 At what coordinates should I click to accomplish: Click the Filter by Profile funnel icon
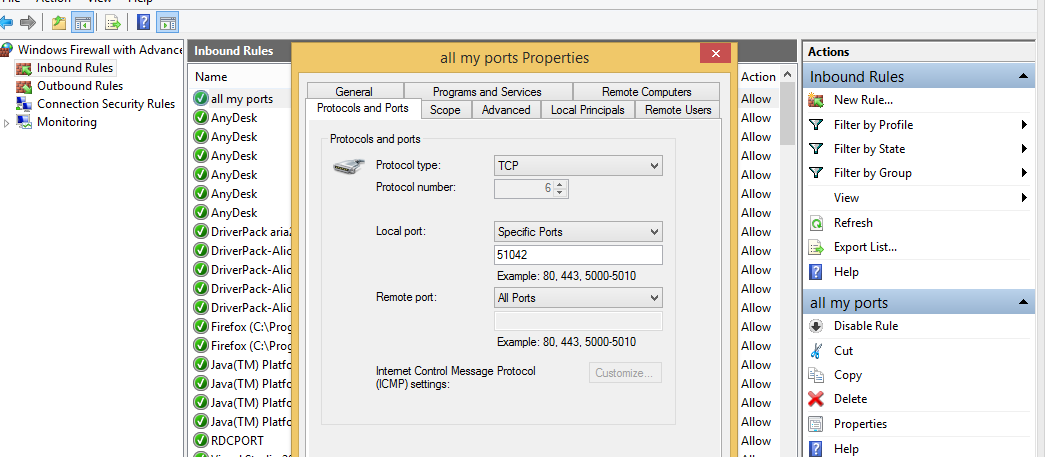[816, 125]
